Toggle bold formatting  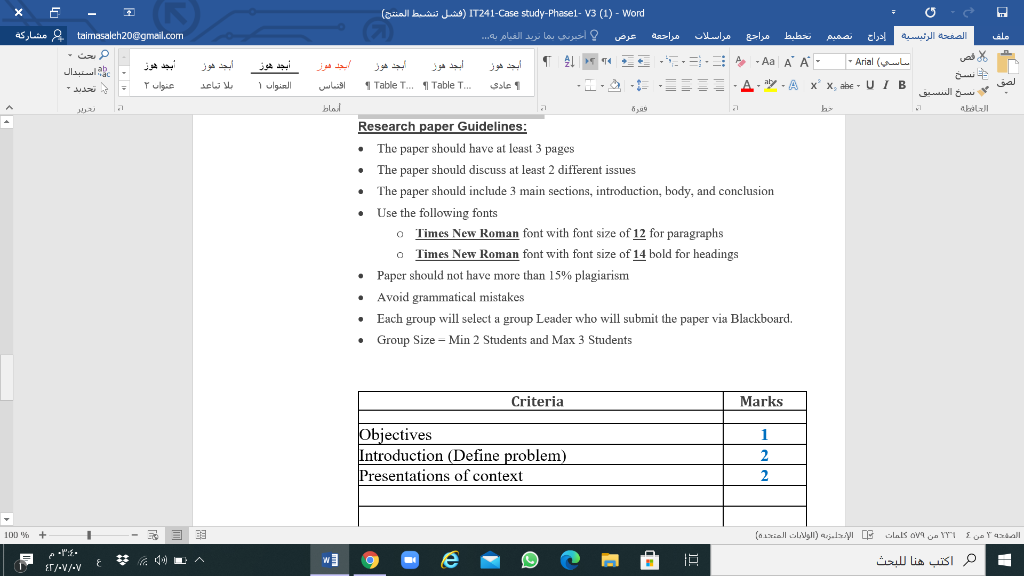click(901, 85)
